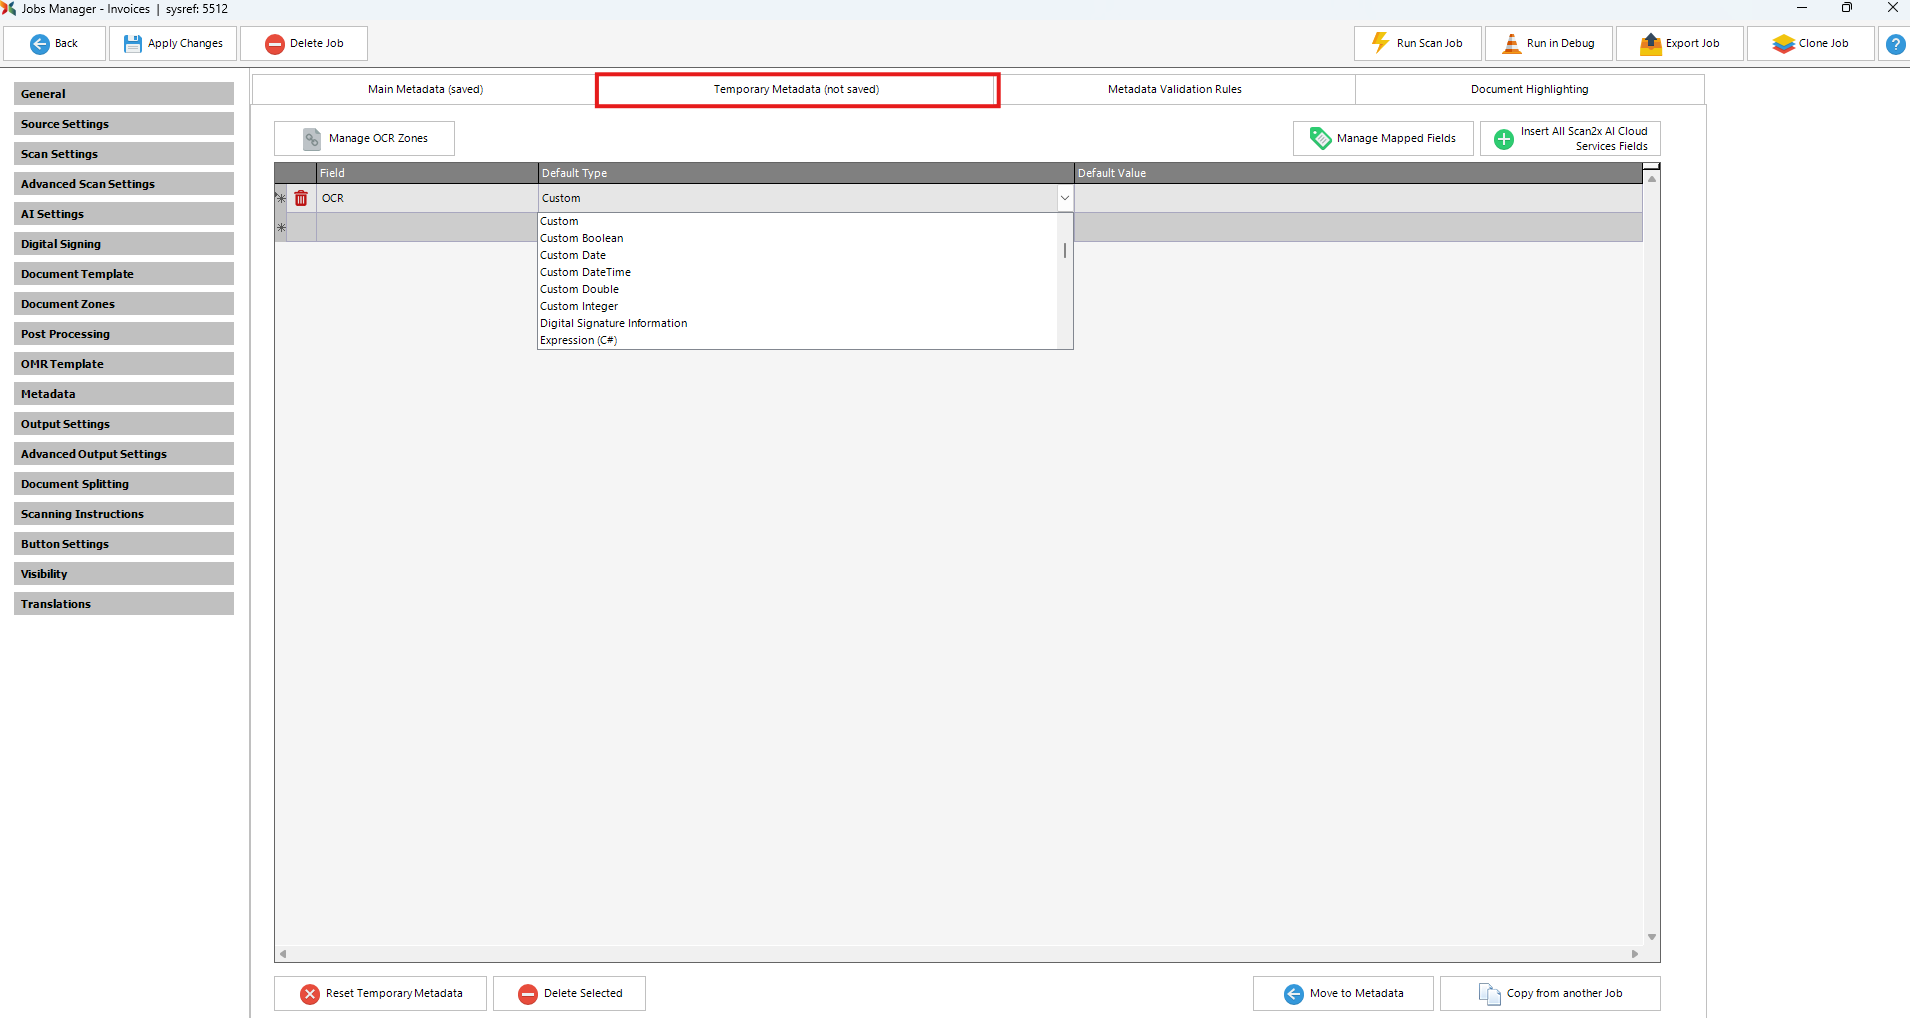Click the Default Value cell for OCR

(1357, 198)
